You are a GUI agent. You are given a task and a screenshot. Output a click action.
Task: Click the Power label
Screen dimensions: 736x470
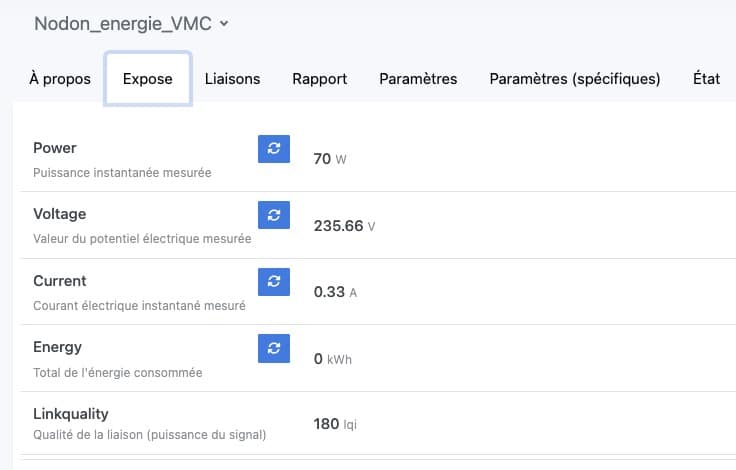point(54,148)
